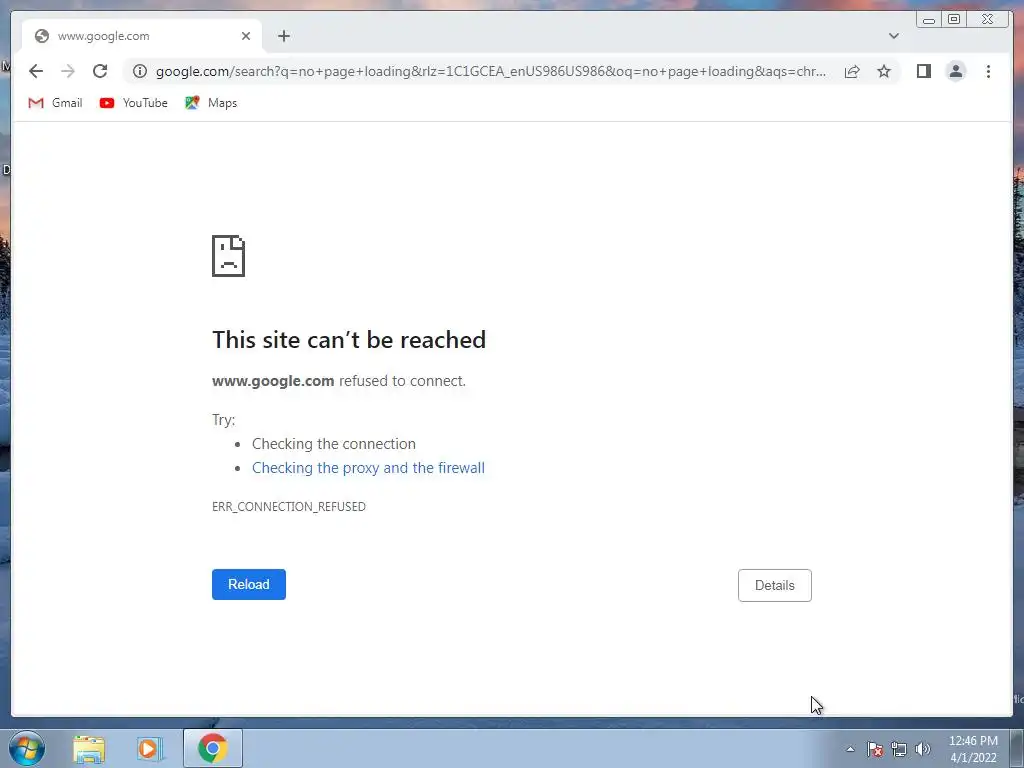Image resolution: width=1024 pixels, height=768 pixels.
Task: Bookmark this tab with the star icon
Action: point(884,71)
